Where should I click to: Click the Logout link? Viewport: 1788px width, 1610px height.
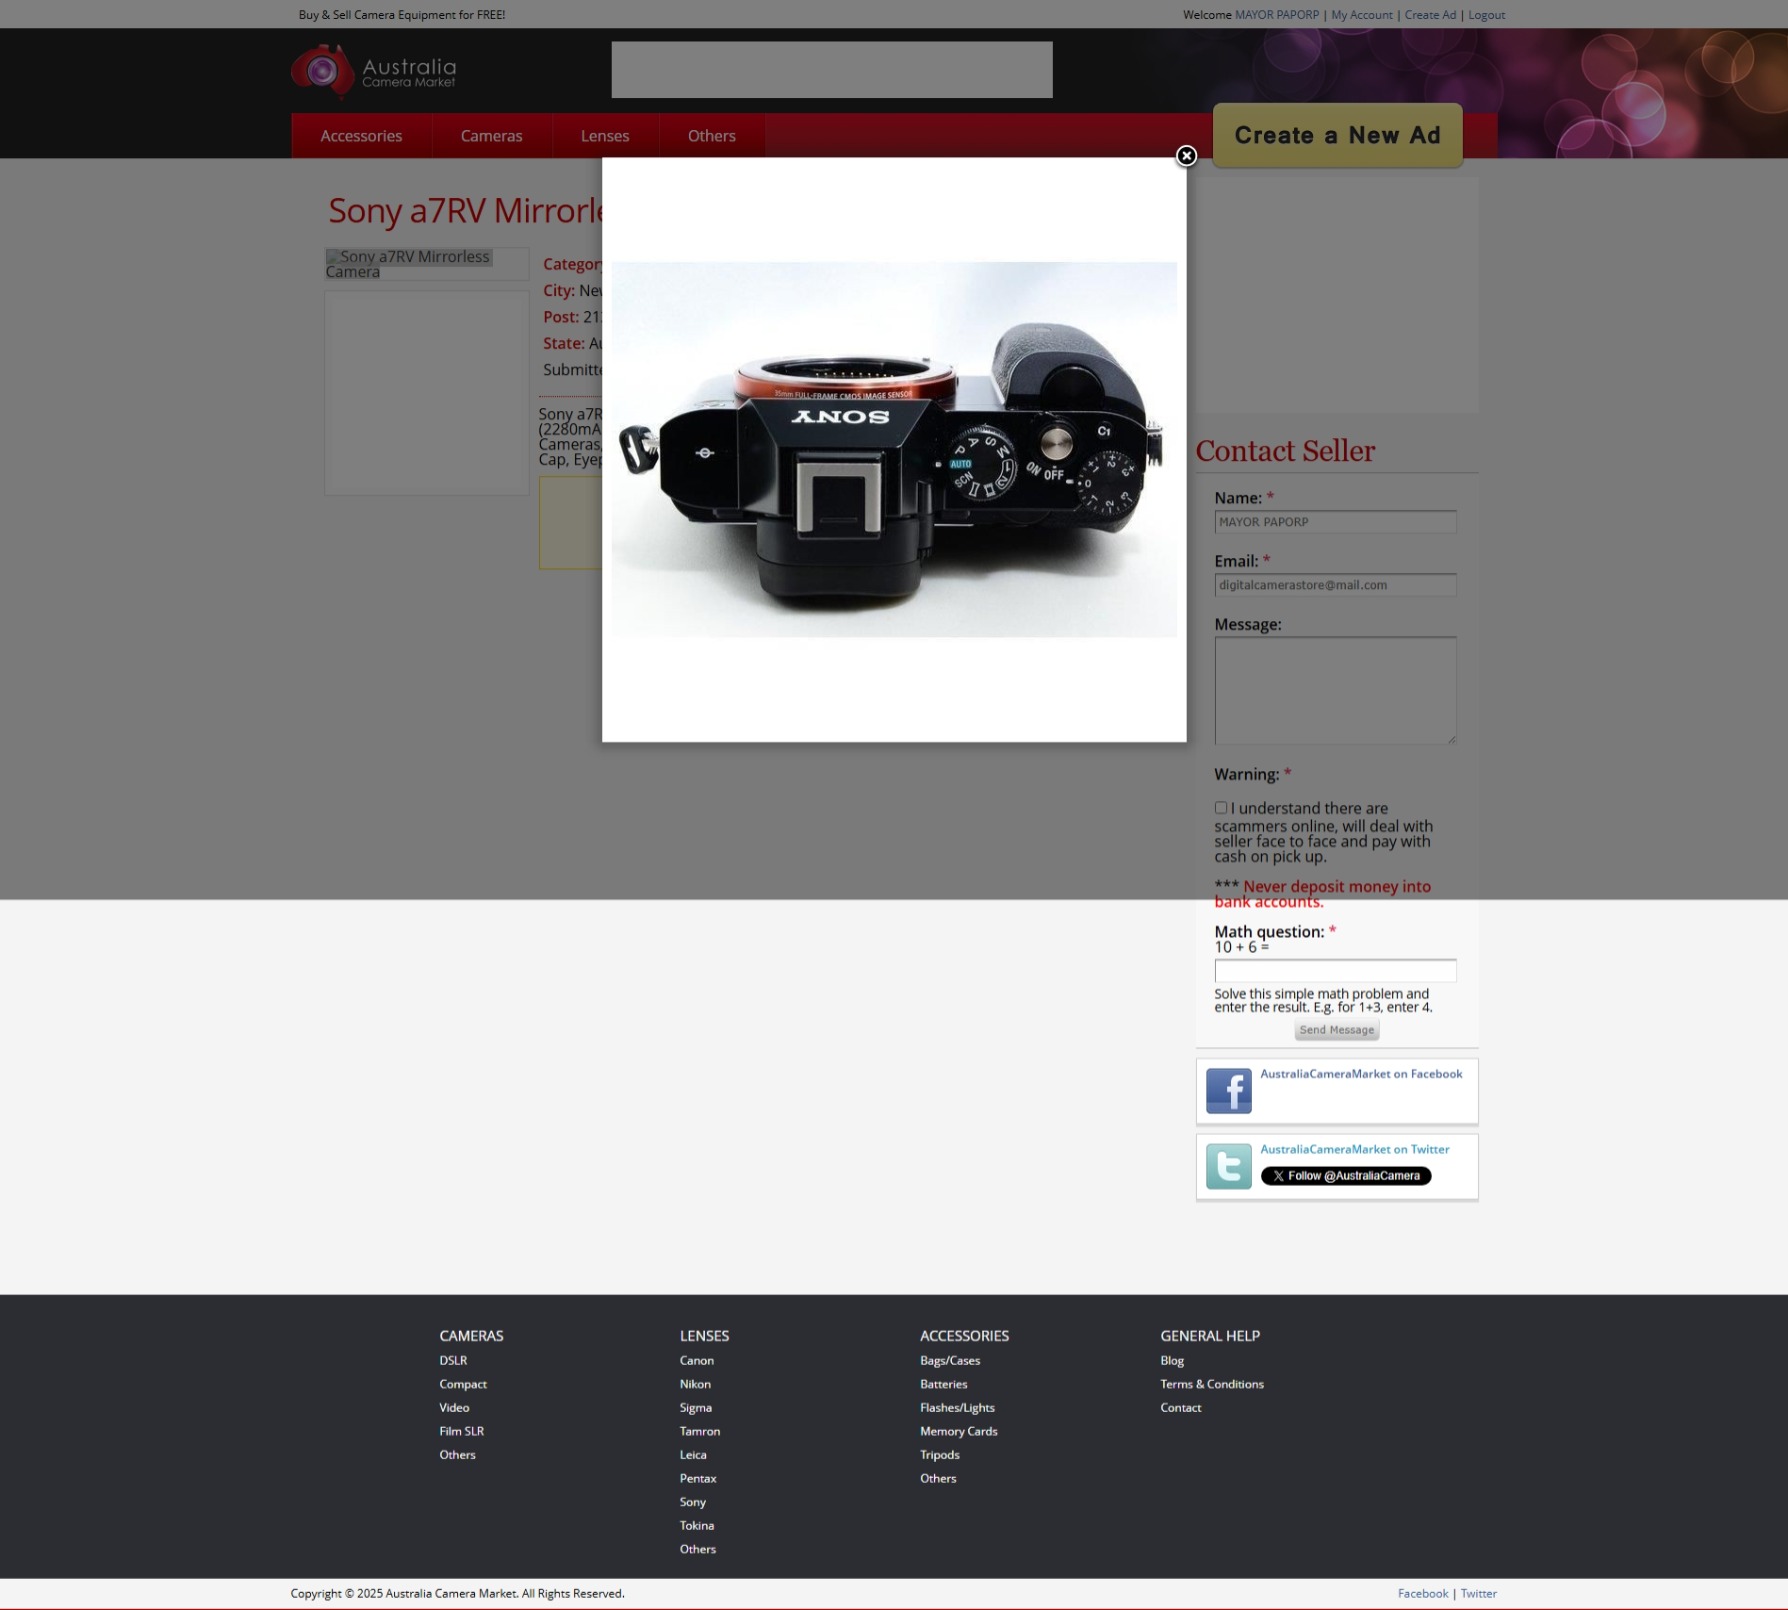1486,15
